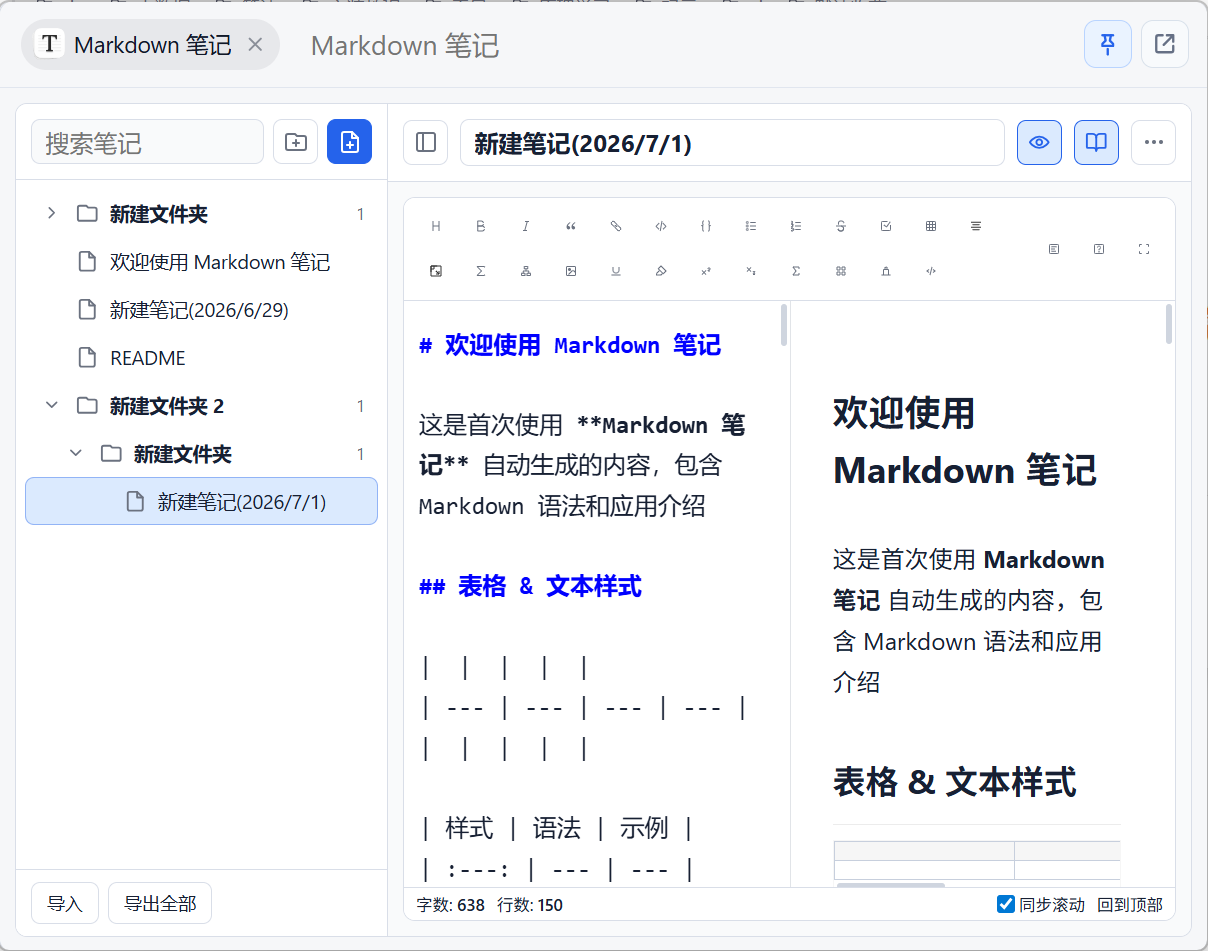Apply subscript (x₂) formatting
This screenshot has width=1208, height=951.
click(x=751, y=271)
